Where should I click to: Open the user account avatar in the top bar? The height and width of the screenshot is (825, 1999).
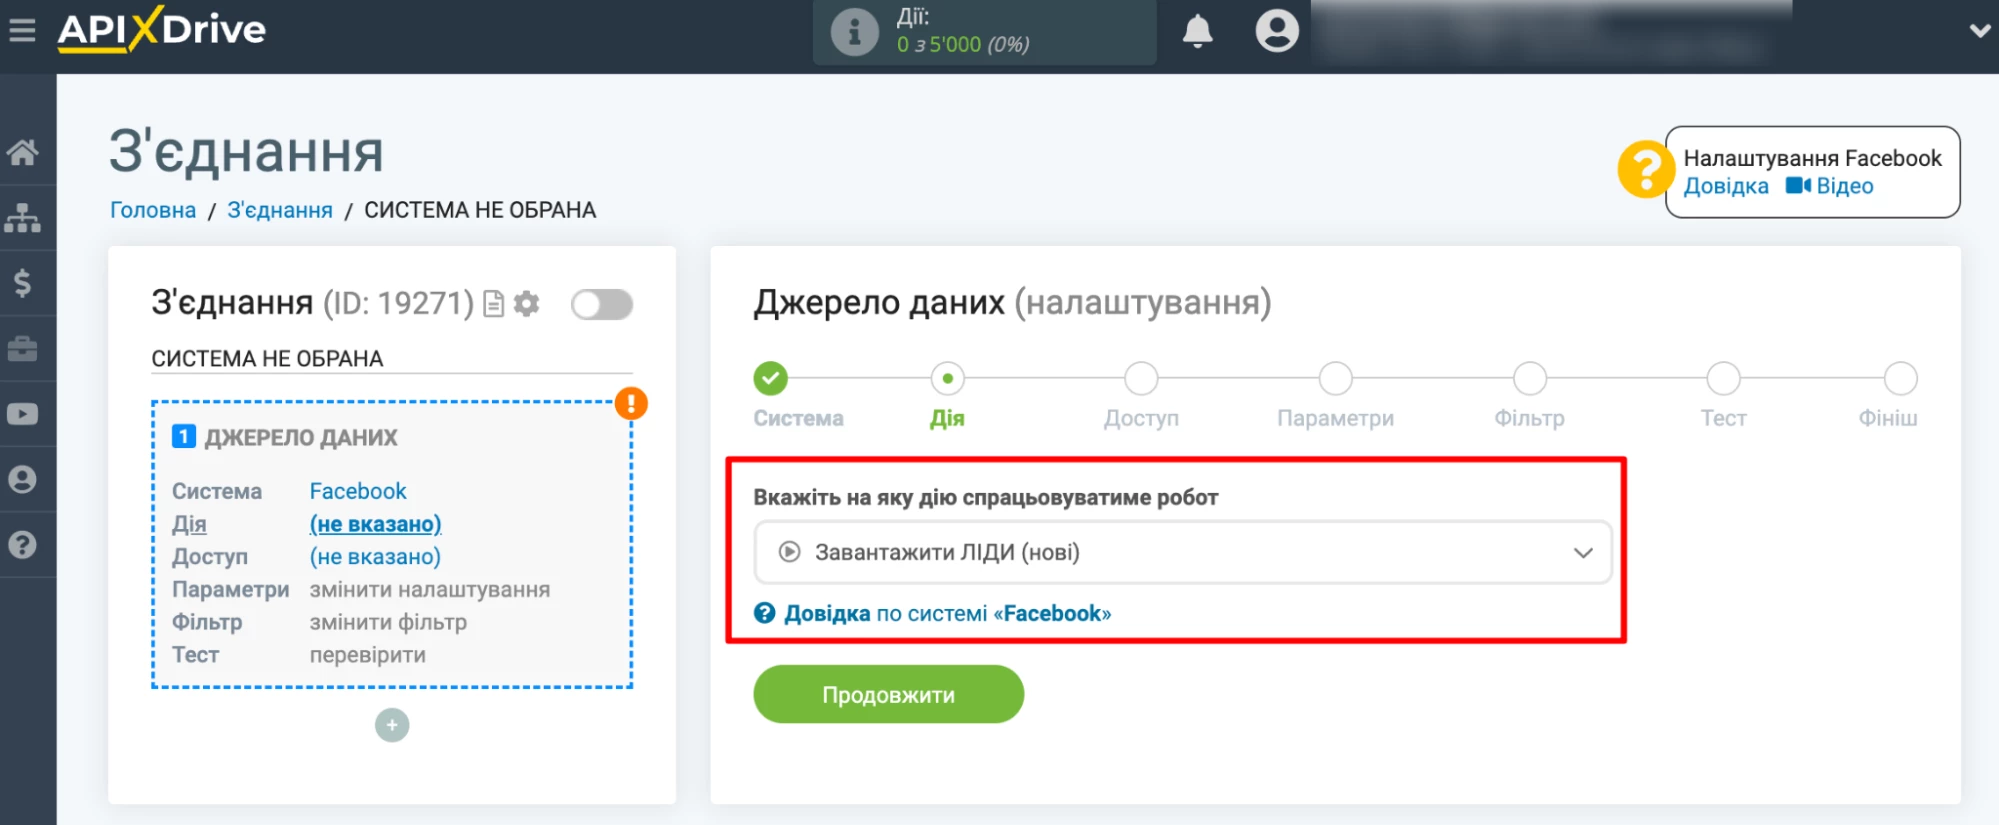point(1277,30)
